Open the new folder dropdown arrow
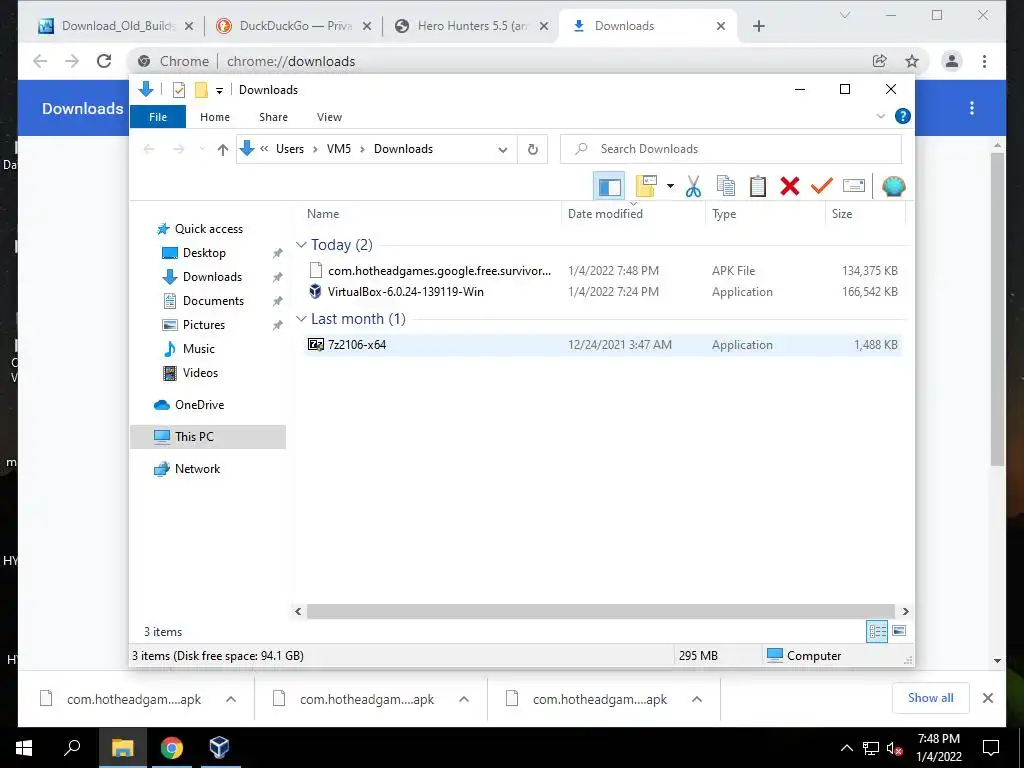1024x768 pixels. pos(670,186)
